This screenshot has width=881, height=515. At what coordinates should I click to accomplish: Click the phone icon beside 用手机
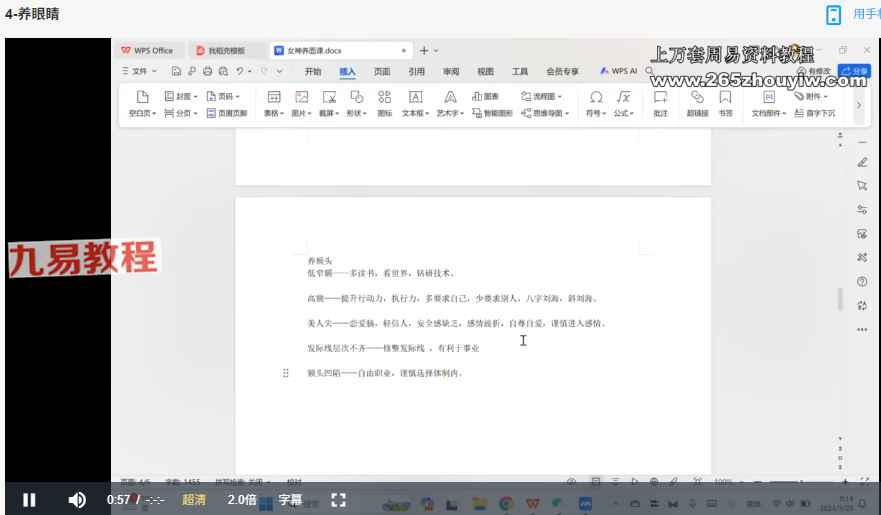point(833,15)
